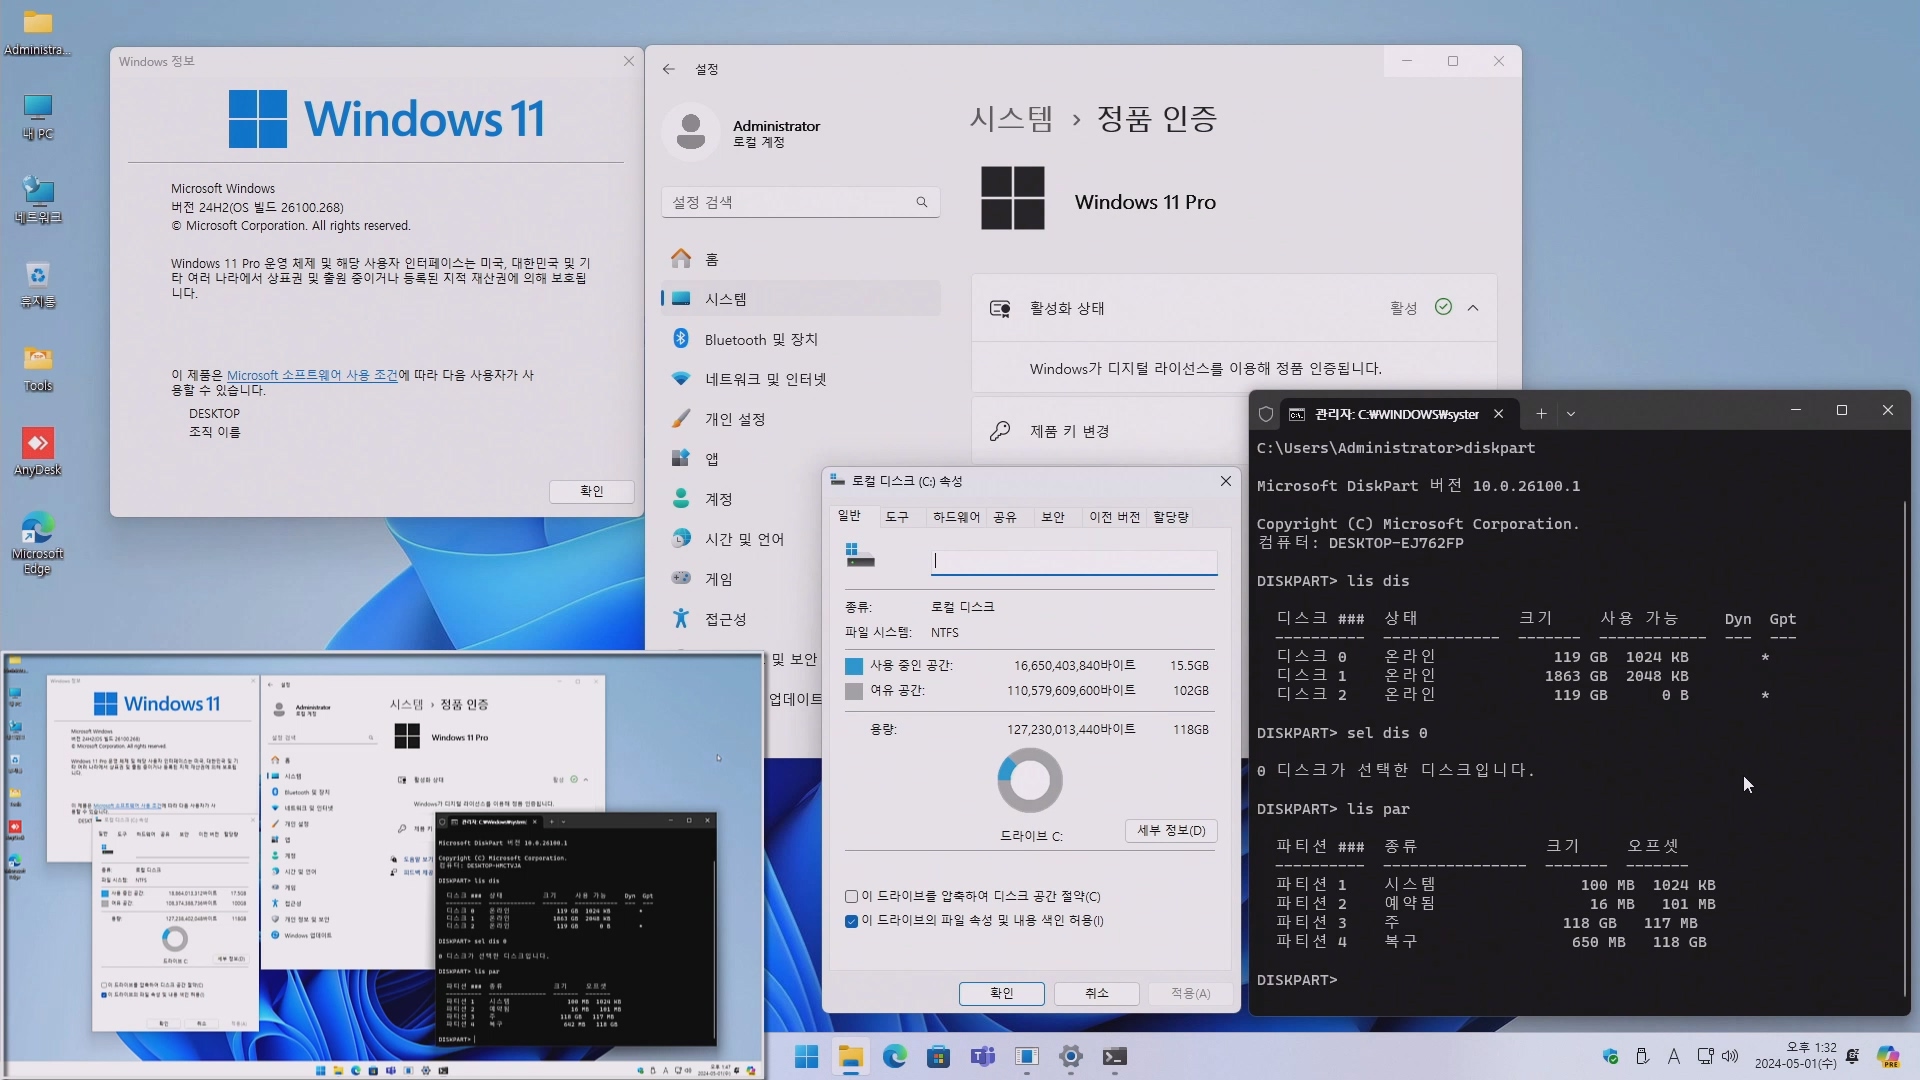Screen dimensions: 1920x1080
Task: Switch to the 도구 tab
Action: [x=897, y=517]
